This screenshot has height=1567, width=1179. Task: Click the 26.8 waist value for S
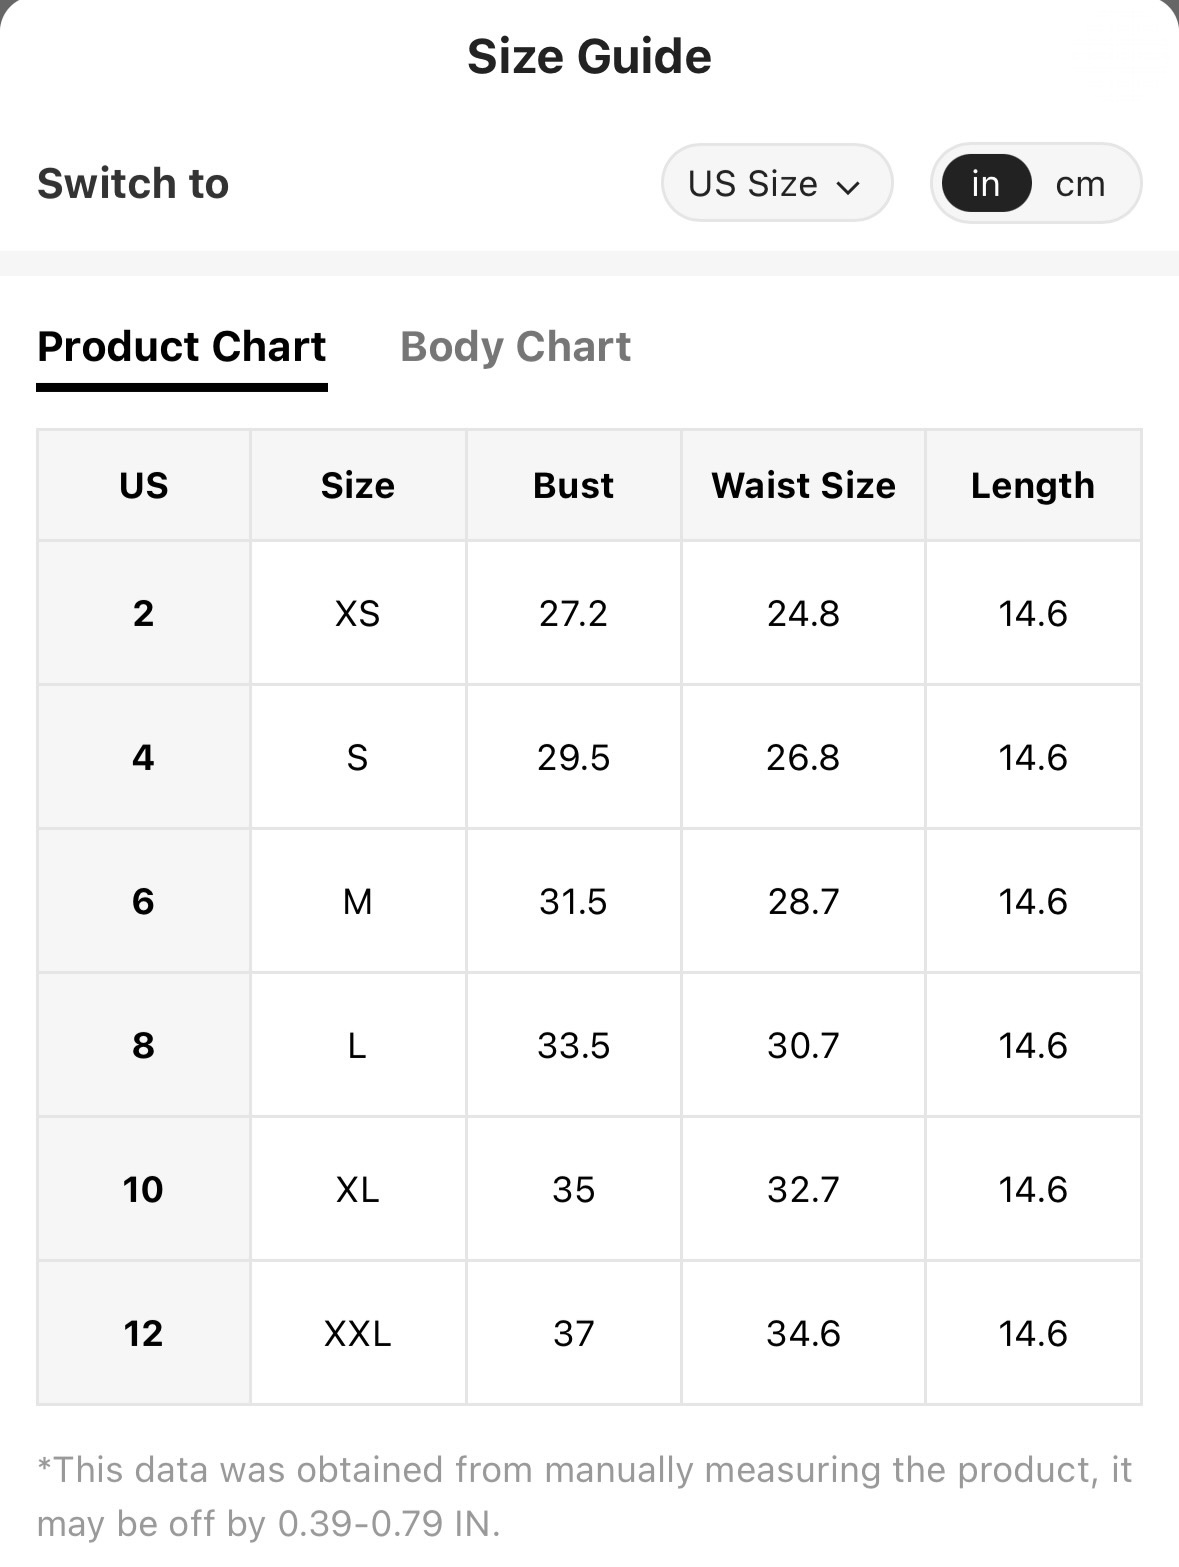(x=803, y=757)
